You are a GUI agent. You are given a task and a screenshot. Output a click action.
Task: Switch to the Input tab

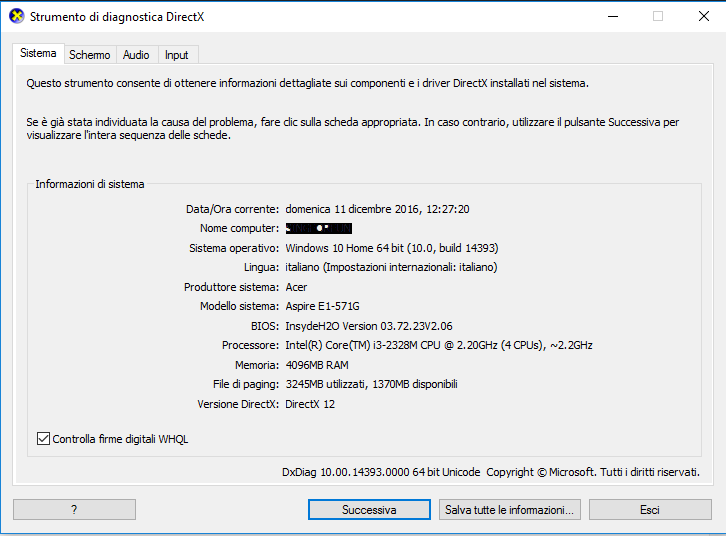coord(177,55)
